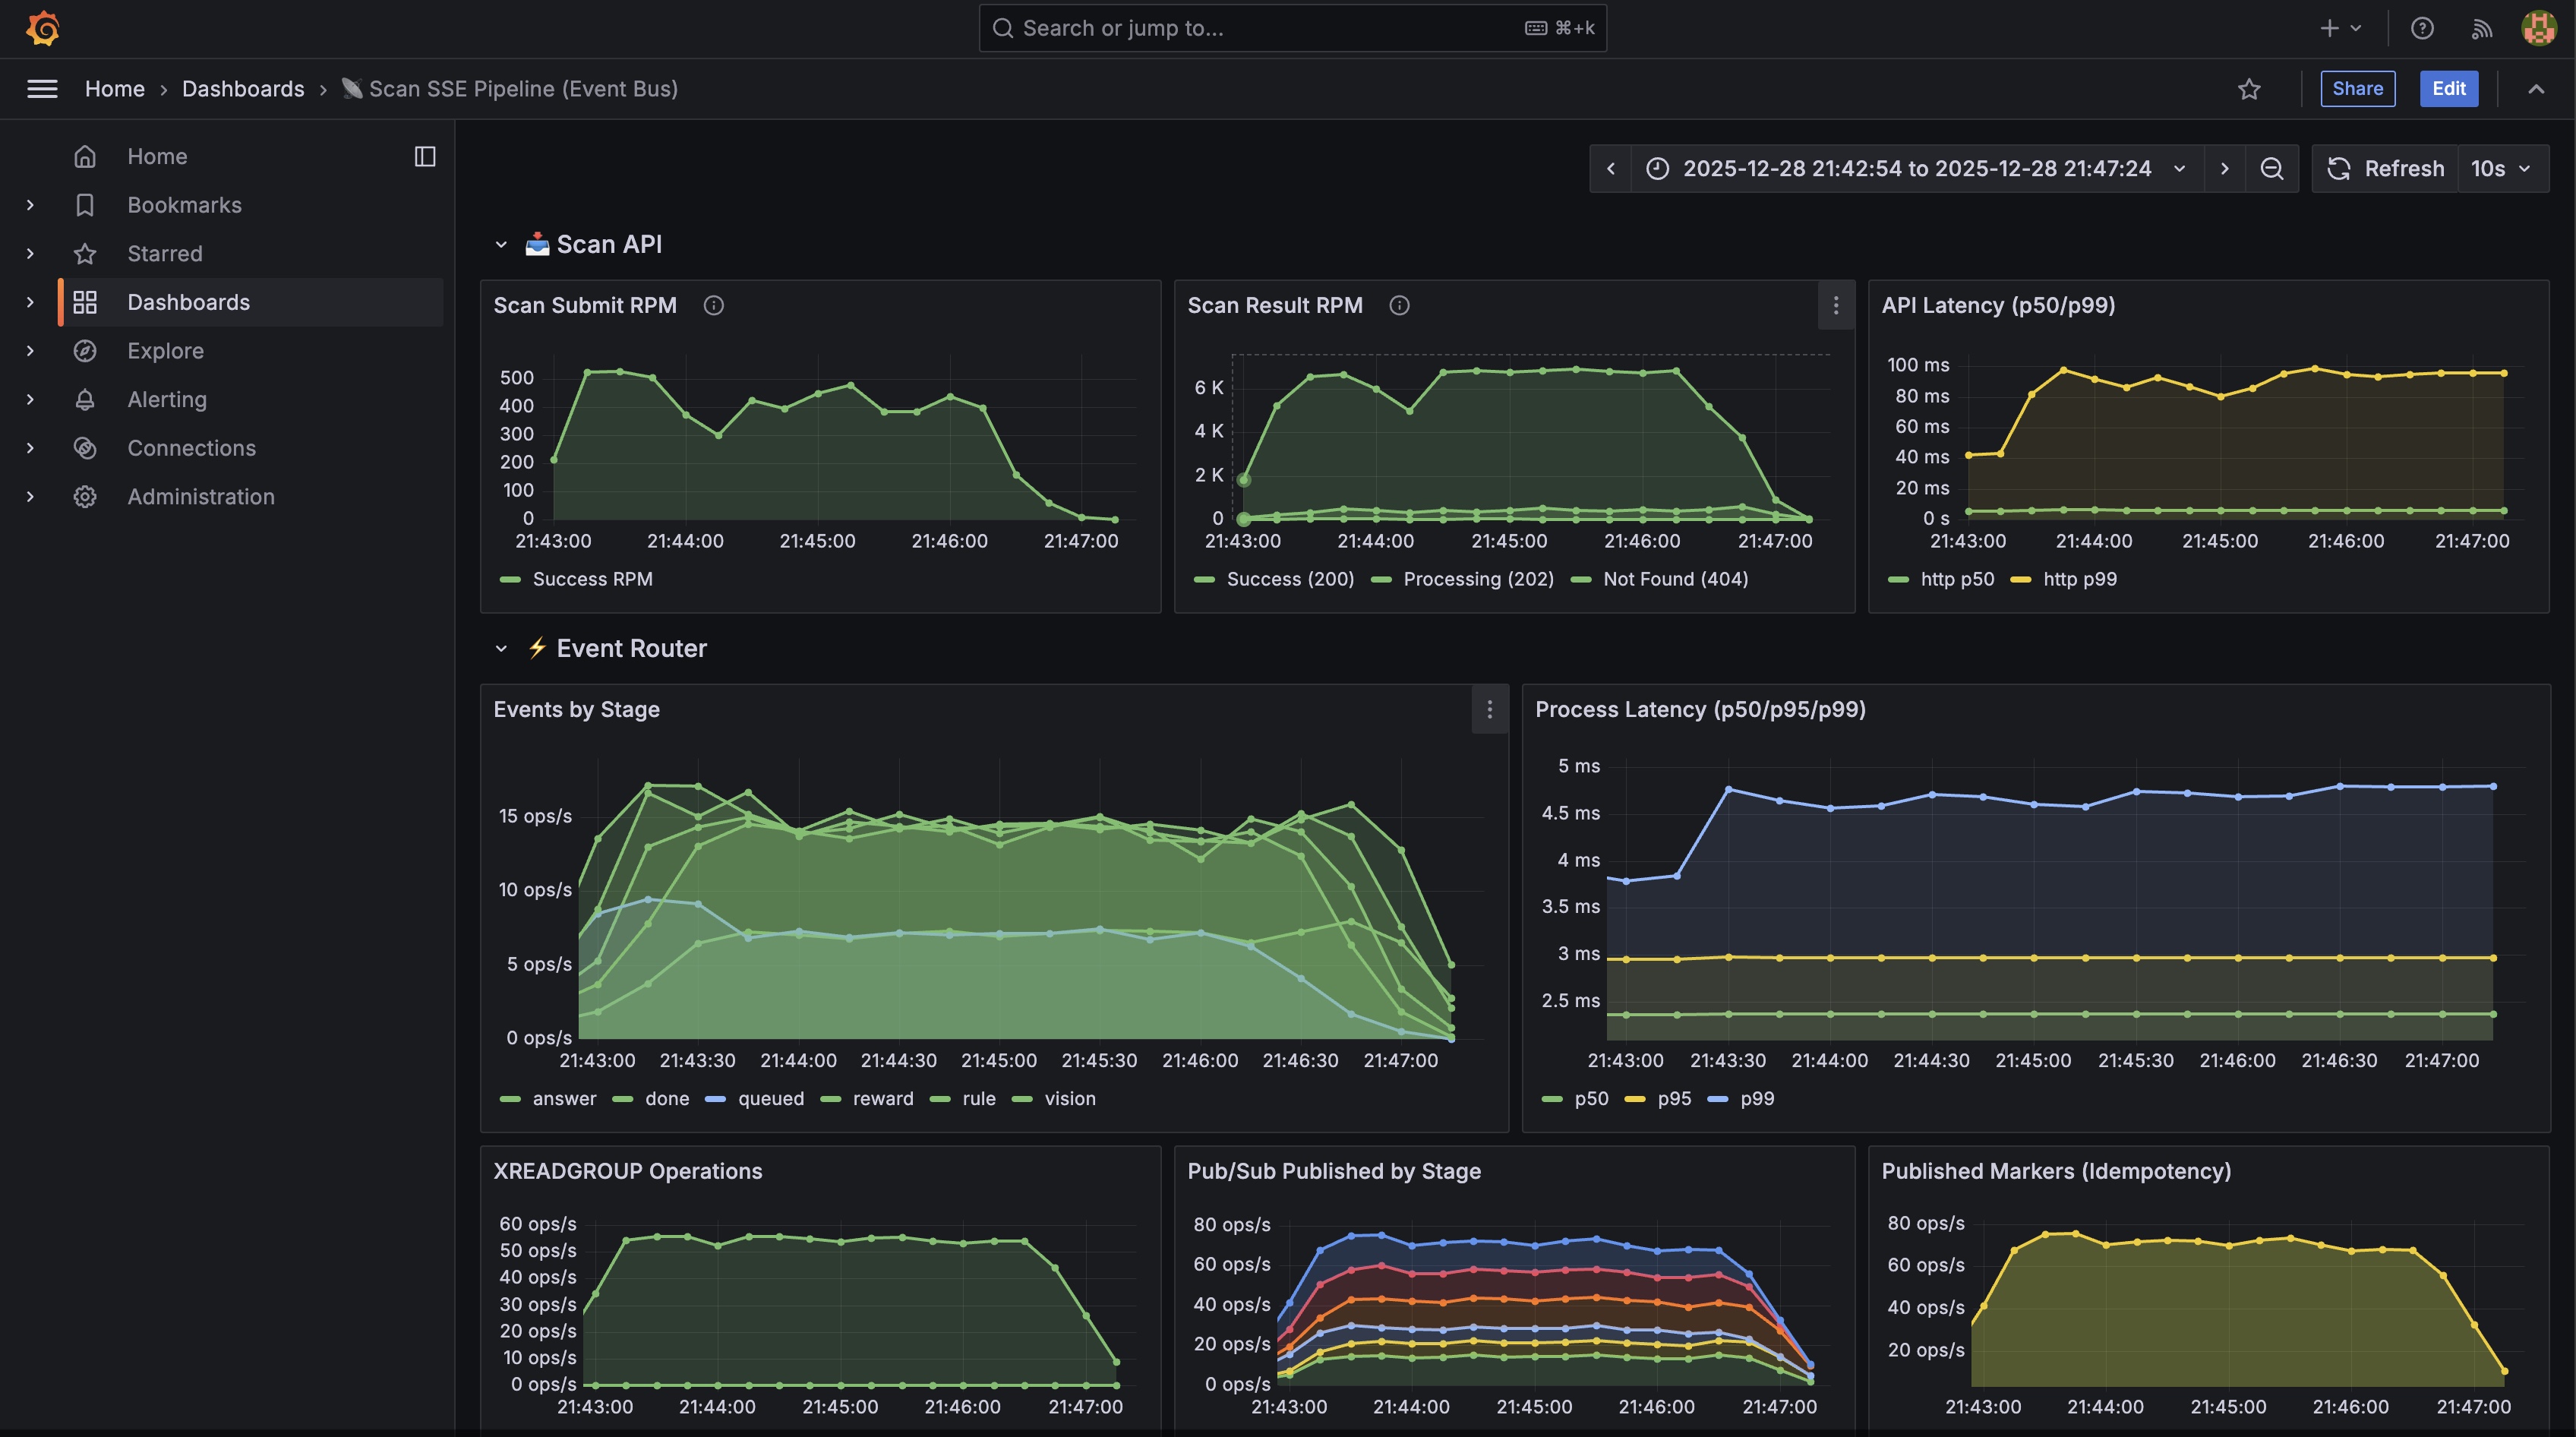This screenshot has width=2576, height=1437.
Task: Open Scan Result RPM panel menu
Action: pyautogui.click(x=1835, y=305)
